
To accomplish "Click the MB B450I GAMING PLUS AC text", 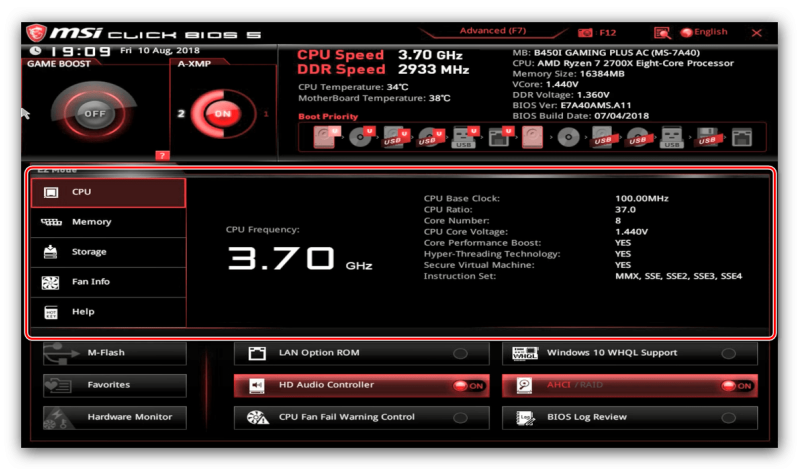I will click(606, 53).
